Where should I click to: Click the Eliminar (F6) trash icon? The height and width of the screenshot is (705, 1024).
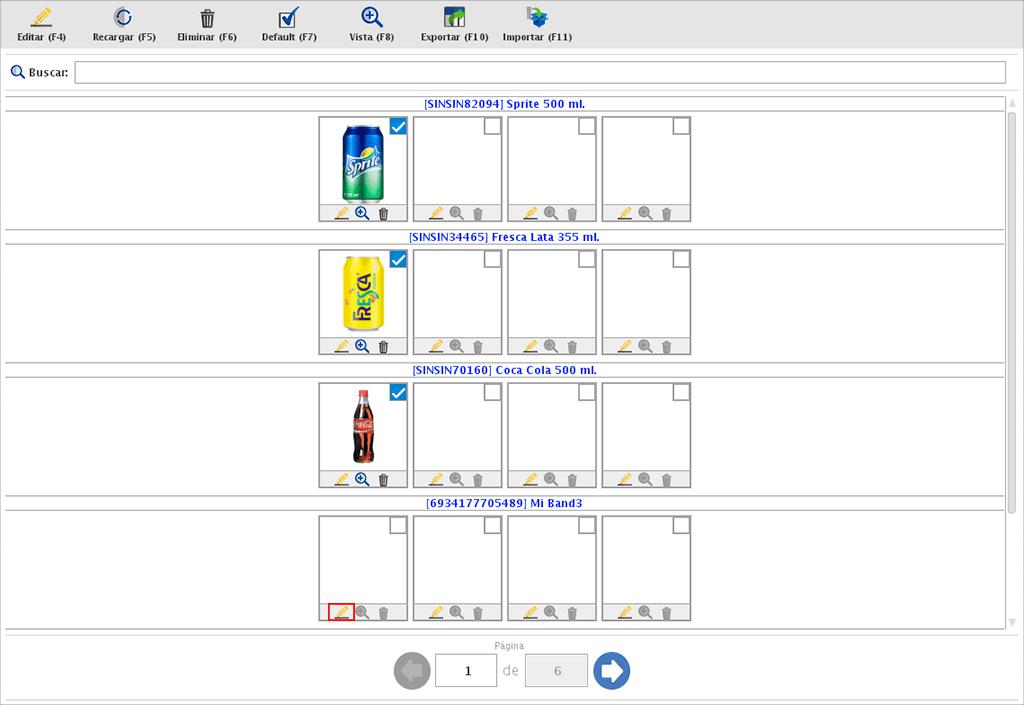(207, 18)
